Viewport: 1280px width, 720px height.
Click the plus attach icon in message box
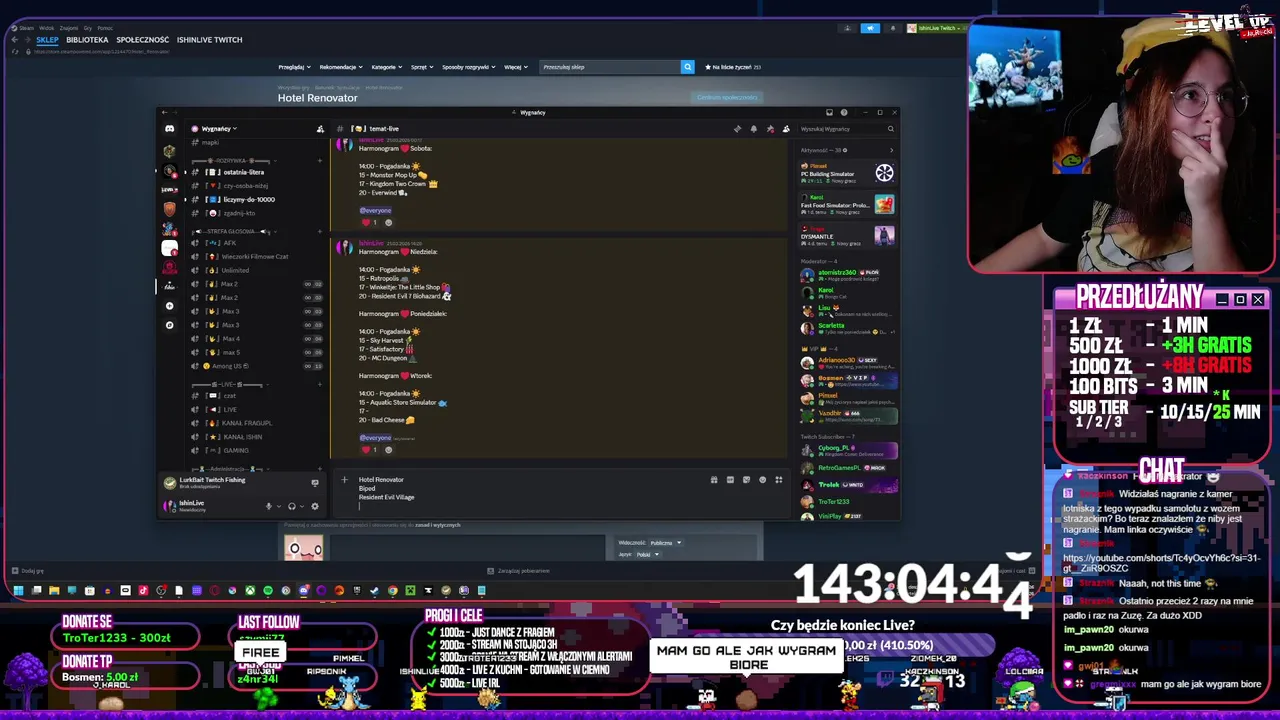(344, 480)
